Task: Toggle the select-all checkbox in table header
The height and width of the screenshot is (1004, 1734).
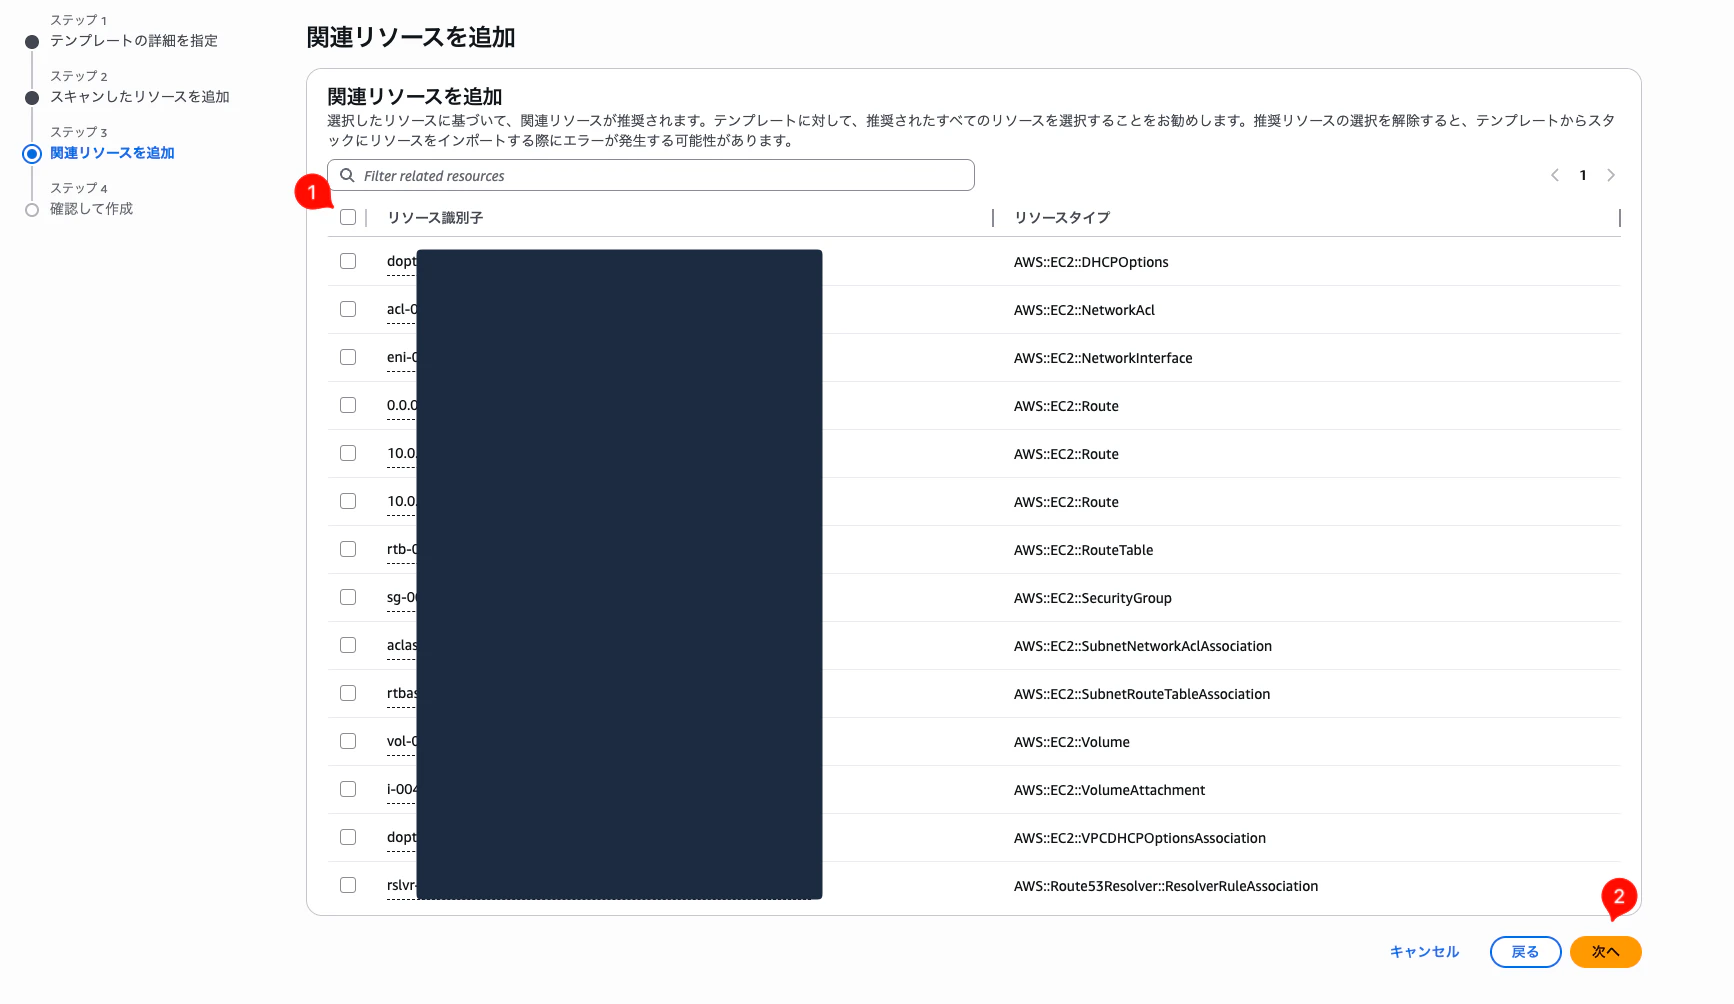Action: click(348, 217)
